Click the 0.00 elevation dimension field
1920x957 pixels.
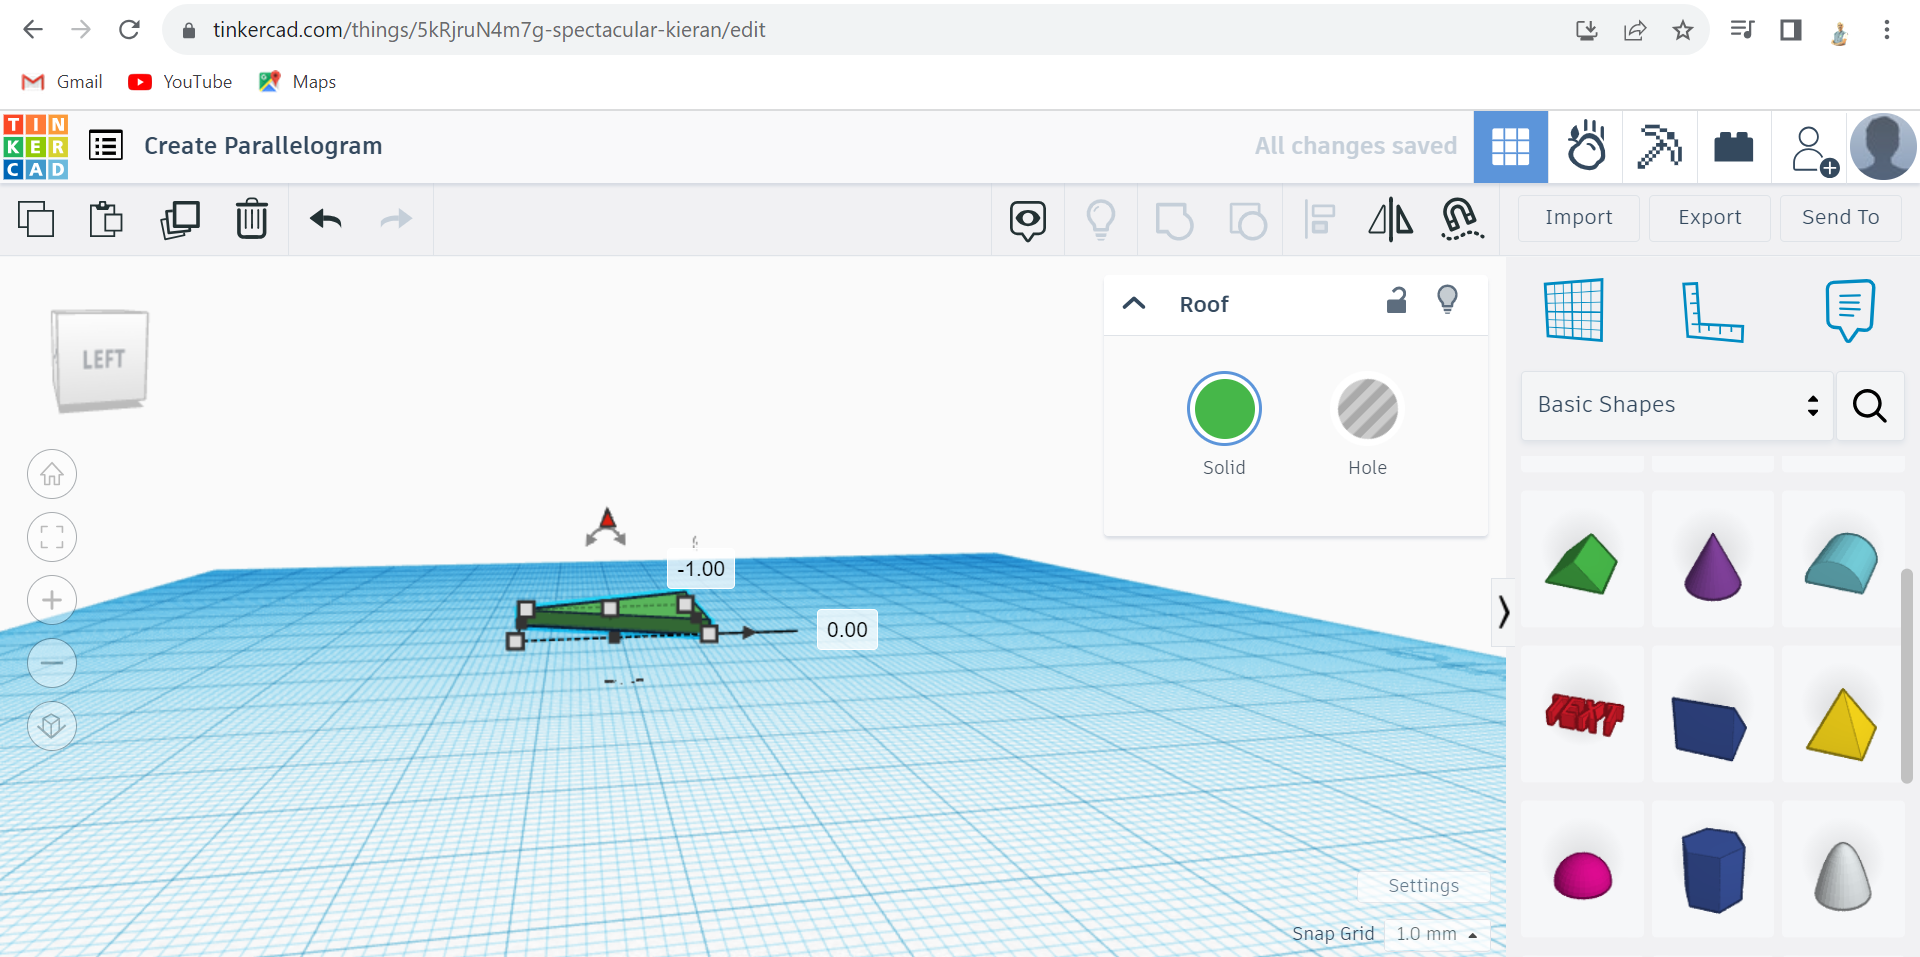[x=847, y=630]
